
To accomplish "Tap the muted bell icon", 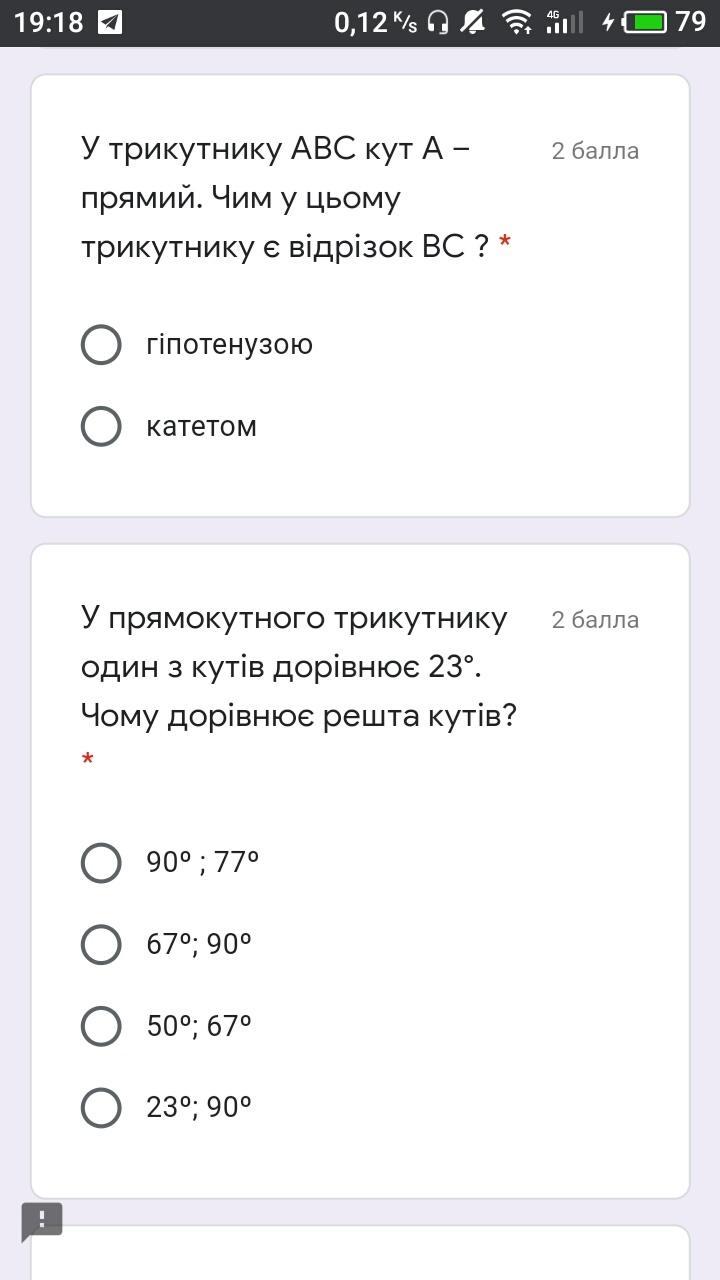I will point(473,22).
